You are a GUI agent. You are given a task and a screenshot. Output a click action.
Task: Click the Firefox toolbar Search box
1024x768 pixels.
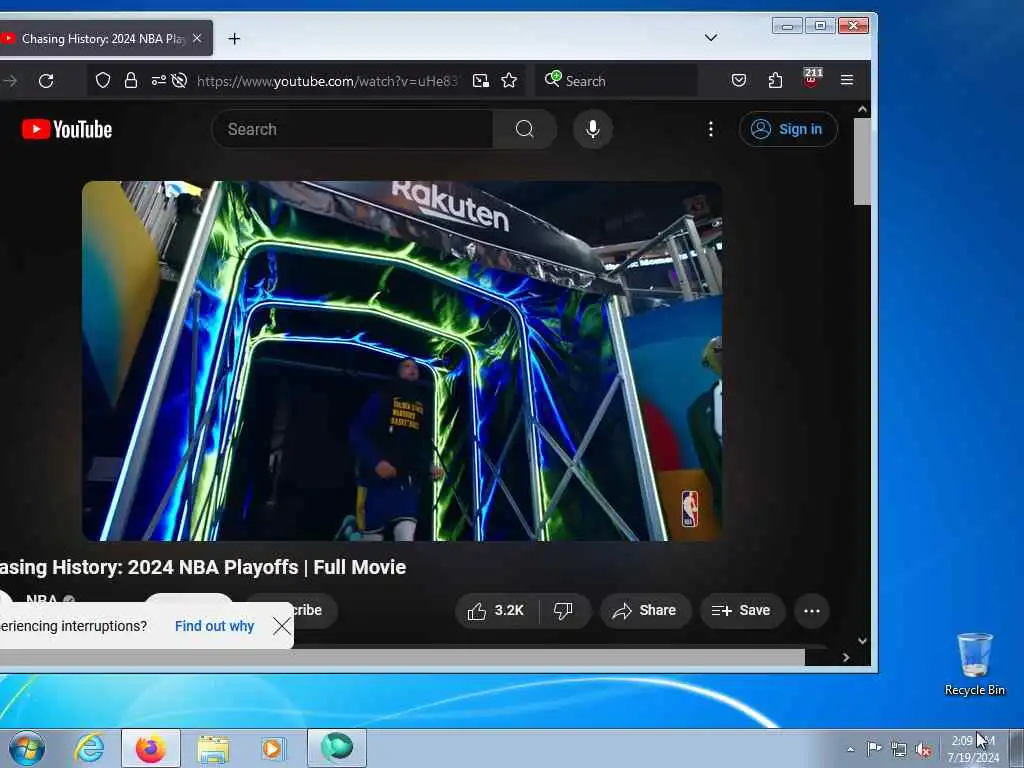click(x=616, y=80)
